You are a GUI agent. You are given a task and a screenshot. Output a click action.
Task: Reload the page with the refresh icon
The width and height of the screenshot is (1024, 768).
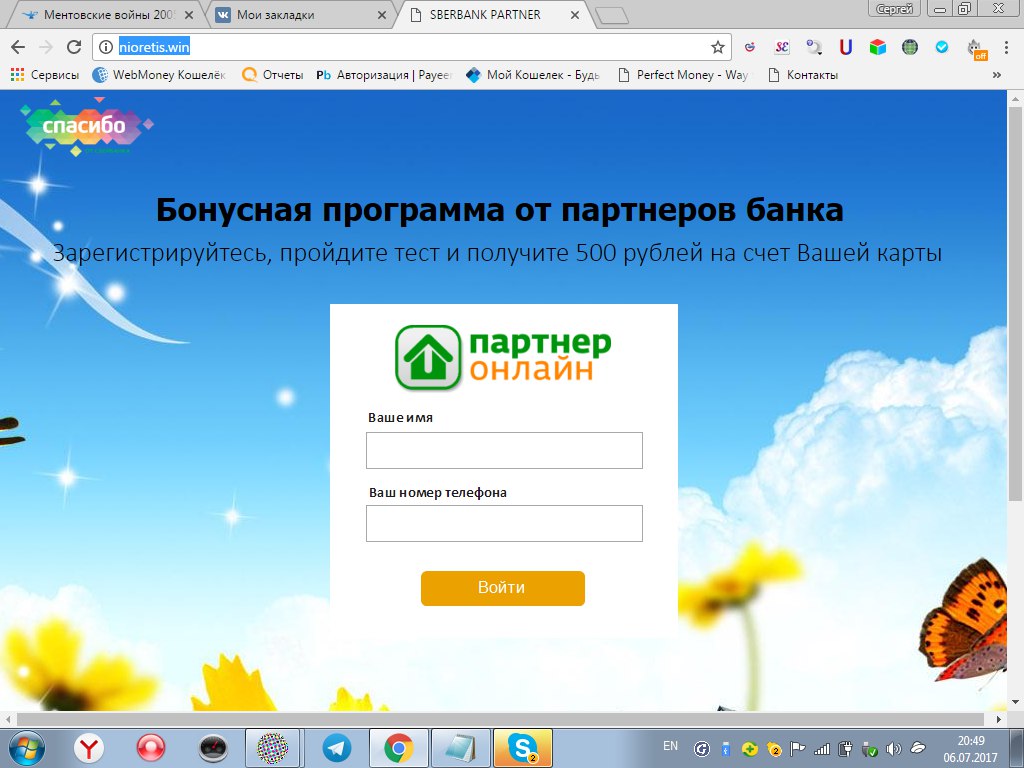(x=72, y=46)
